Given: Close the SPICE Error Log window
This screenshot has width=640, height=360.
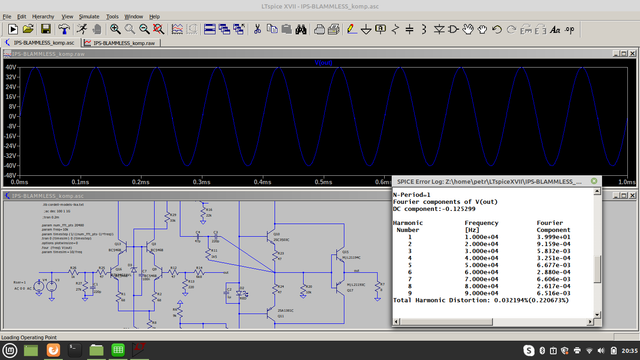Looking at the screenshot, I should point(594,181).
